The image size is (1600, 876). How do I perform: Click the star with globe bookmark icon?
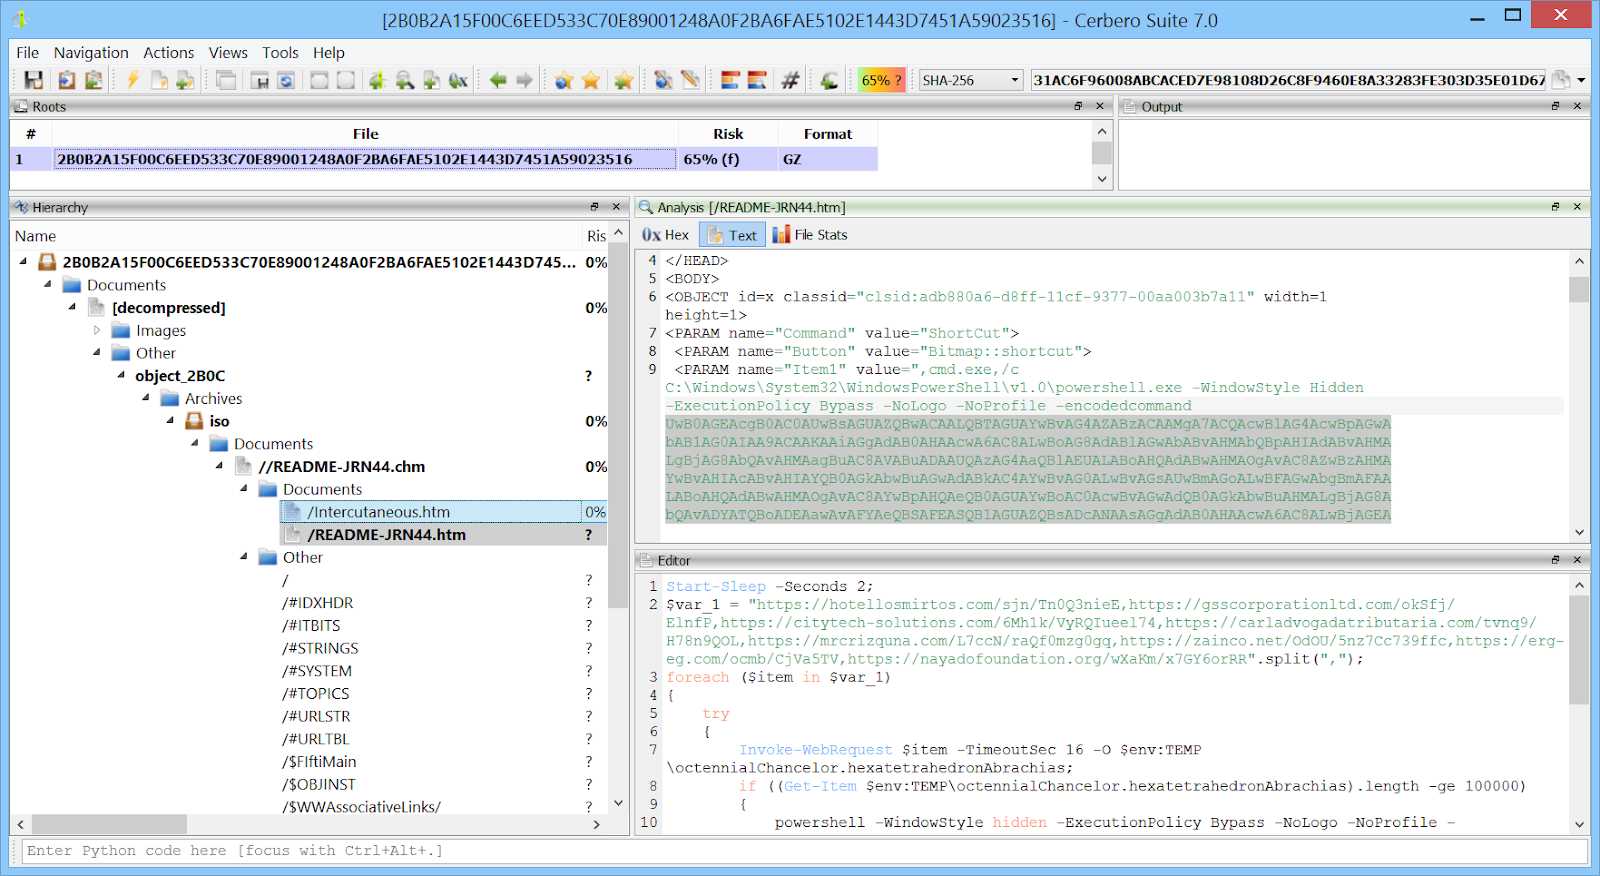(564, 80)
